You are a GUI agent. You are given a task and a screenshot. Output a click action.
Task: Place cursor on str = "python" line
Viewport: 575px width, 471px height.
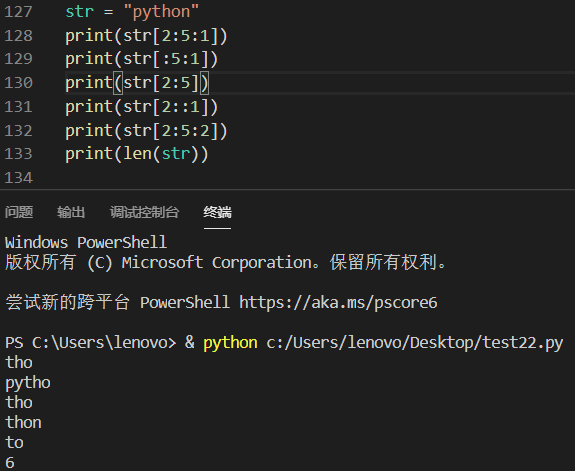(132, 12)
